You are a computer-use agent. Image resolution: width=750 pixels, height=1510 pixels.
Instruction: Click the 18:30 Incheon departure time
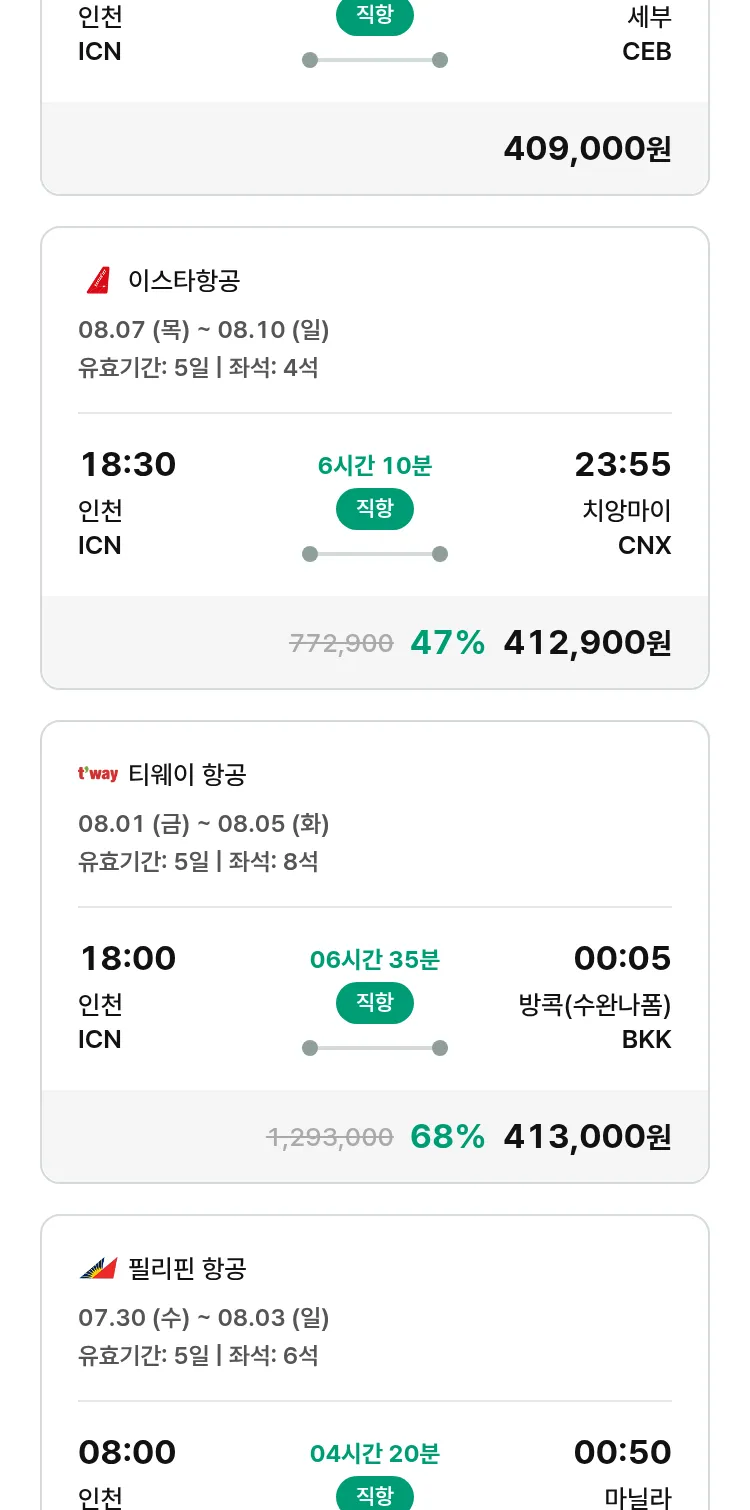pyautogui.click(x=128, y=465)
